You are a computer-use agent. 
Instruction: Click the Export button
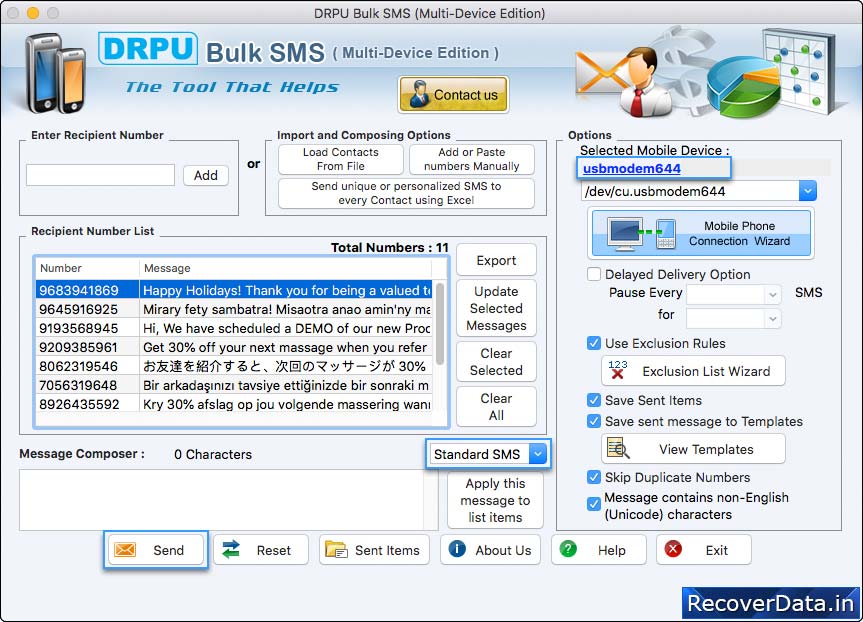(x=496, y=260)
